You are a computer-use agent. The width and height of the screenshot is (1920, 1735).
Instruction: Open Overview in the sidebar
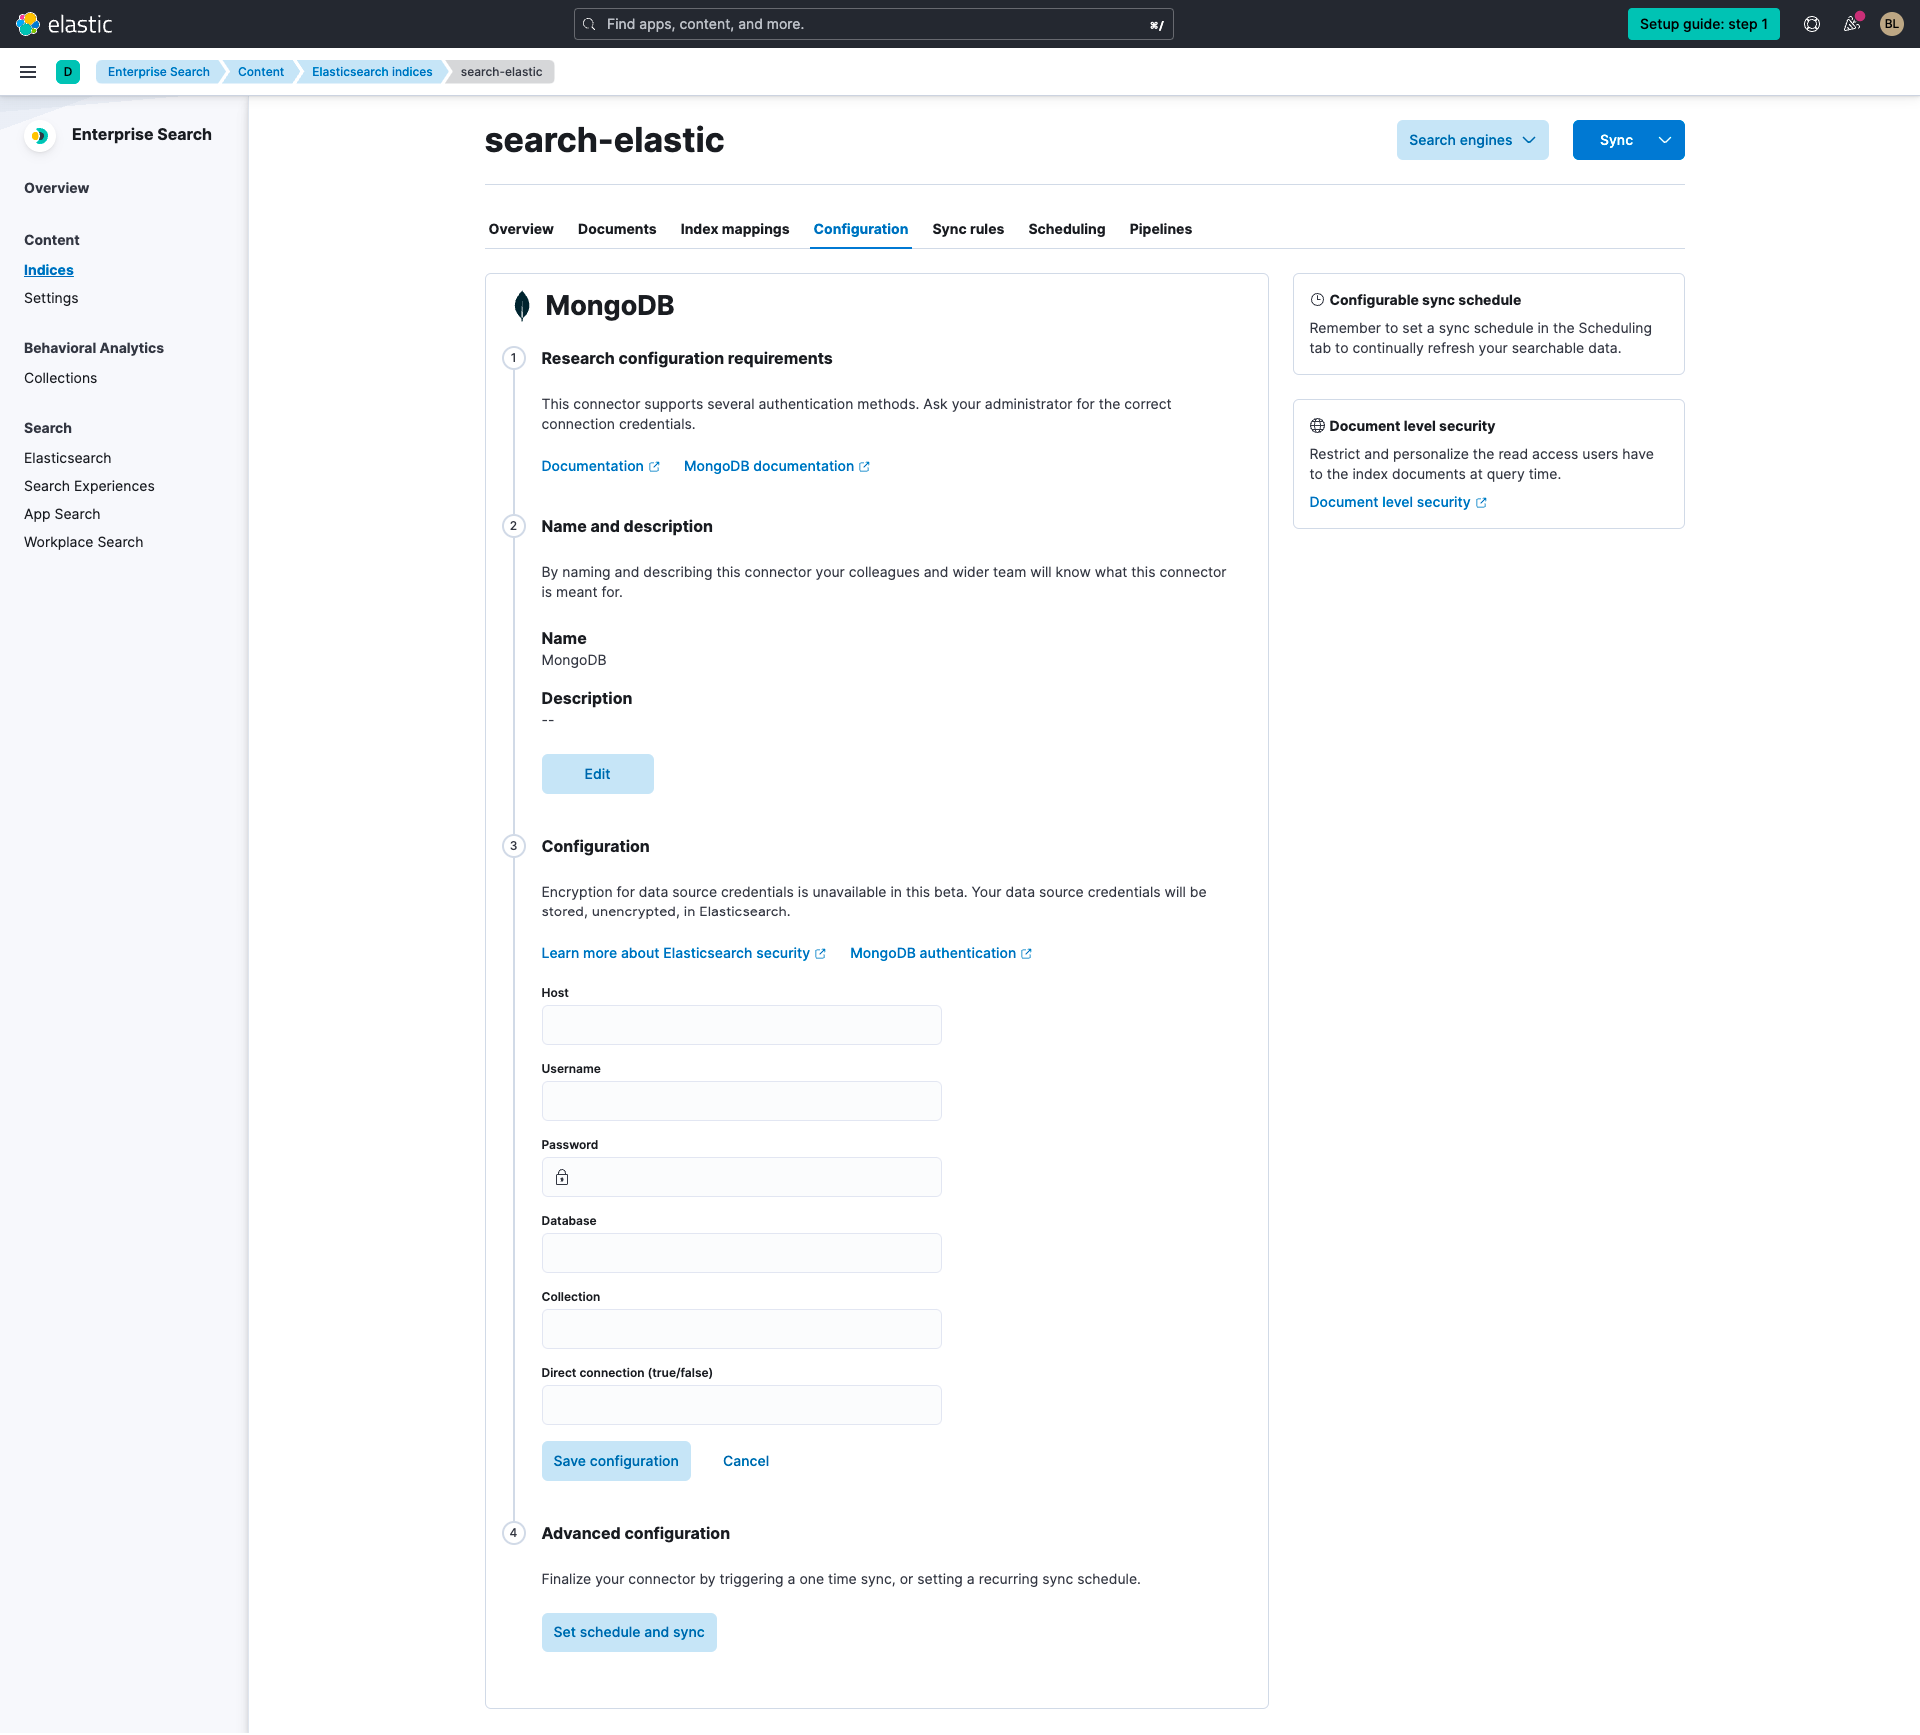[56, 188]
